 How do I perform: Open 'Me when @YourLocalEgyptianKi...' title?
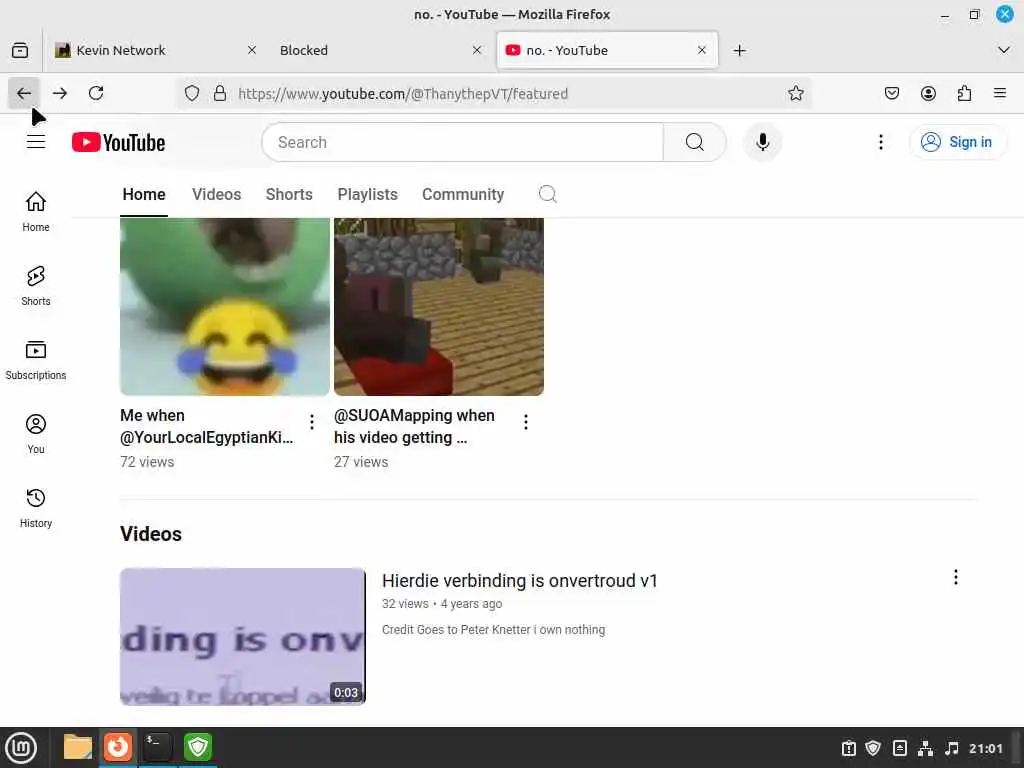(x=206, y=426)
